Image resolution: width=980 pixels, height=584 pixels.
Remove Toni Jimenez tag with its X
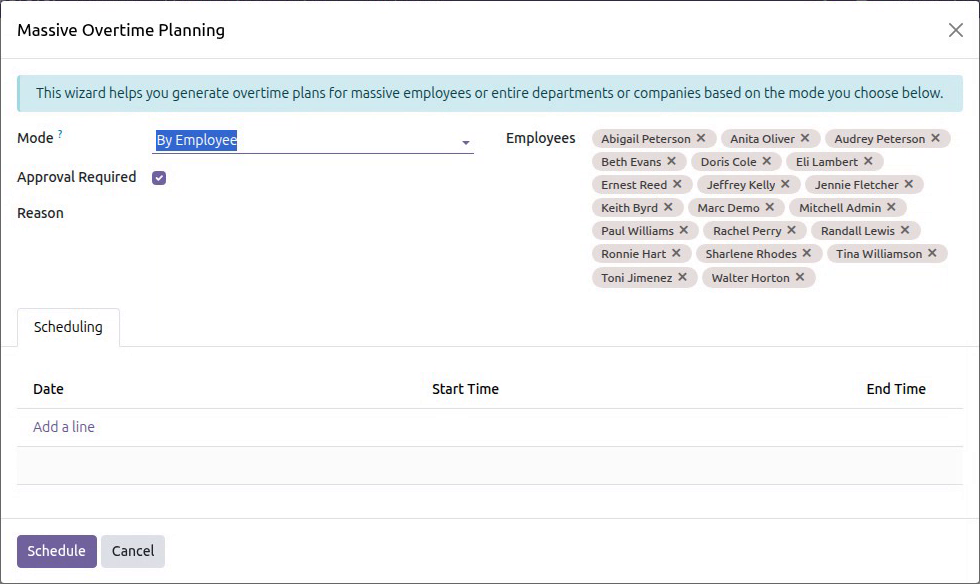[682, 277]
